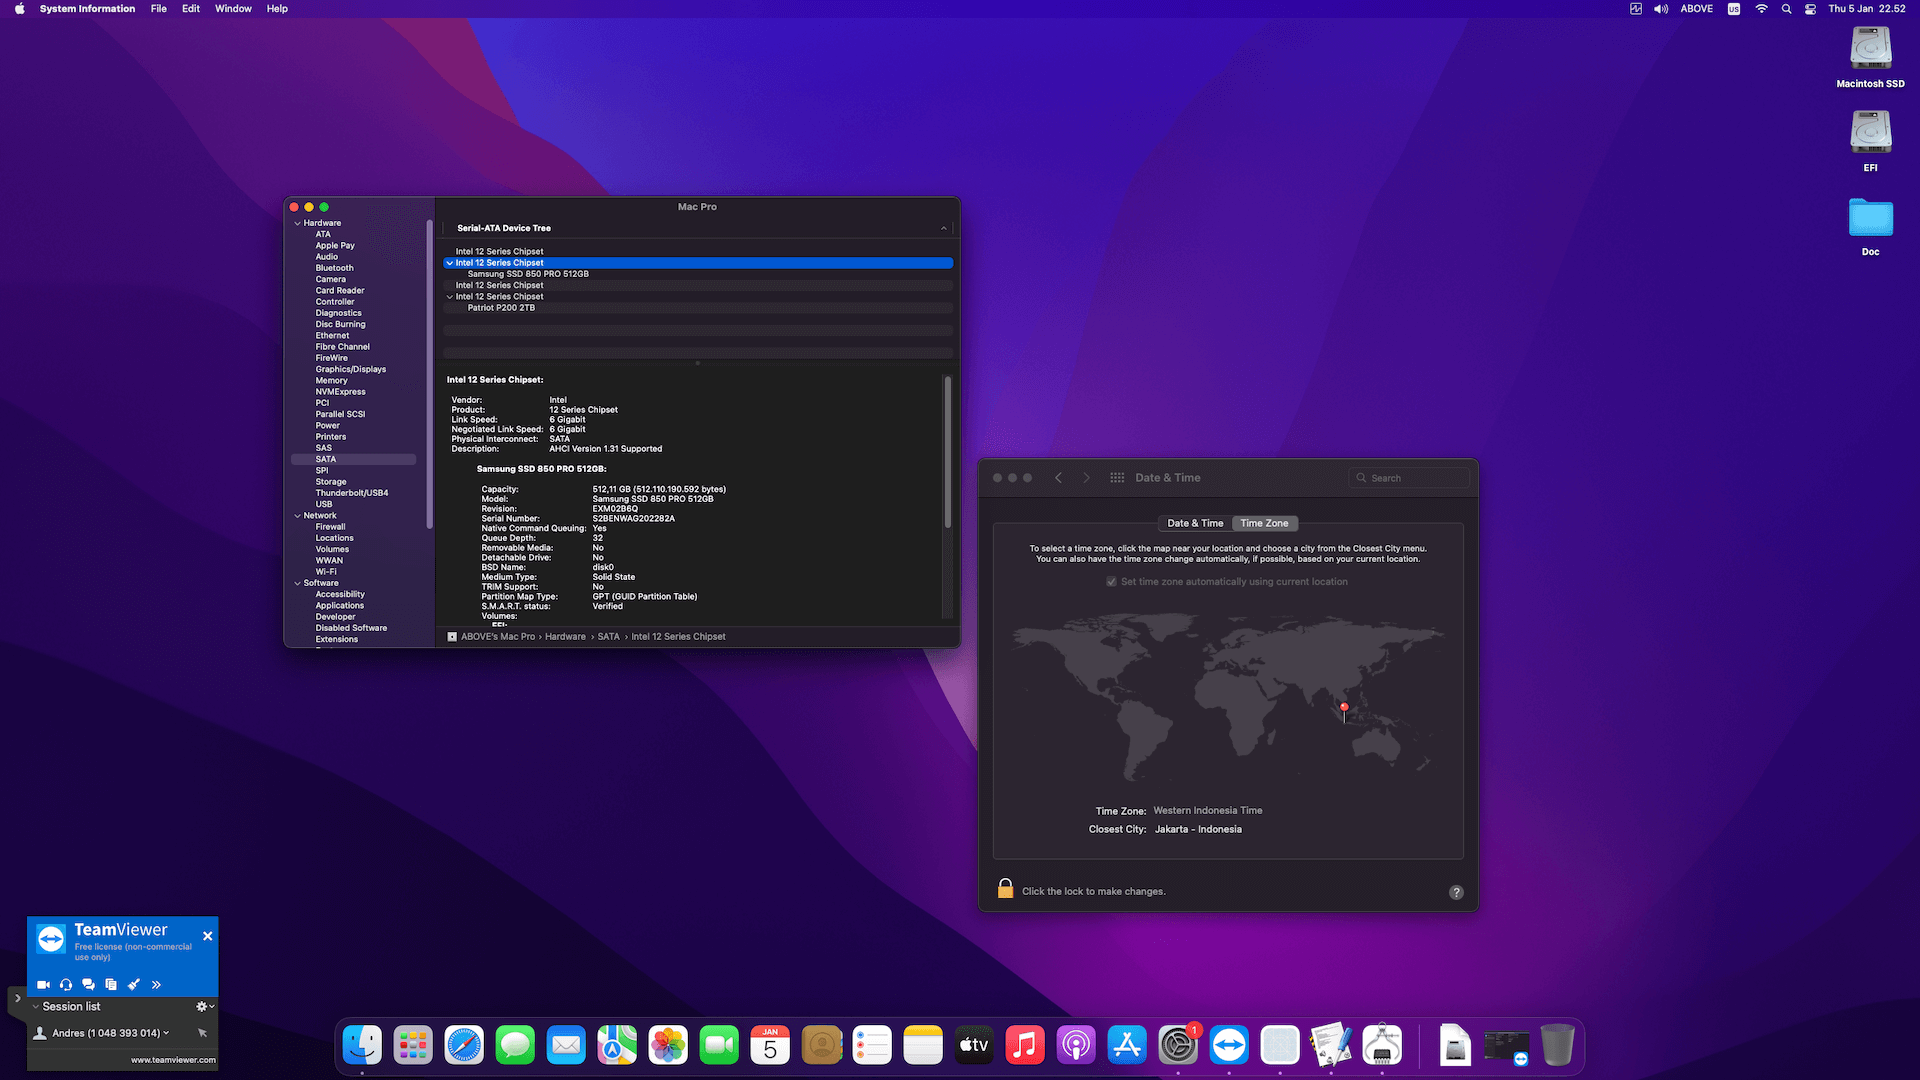
Task: Open the Edit menu
Action: point(191,9)
